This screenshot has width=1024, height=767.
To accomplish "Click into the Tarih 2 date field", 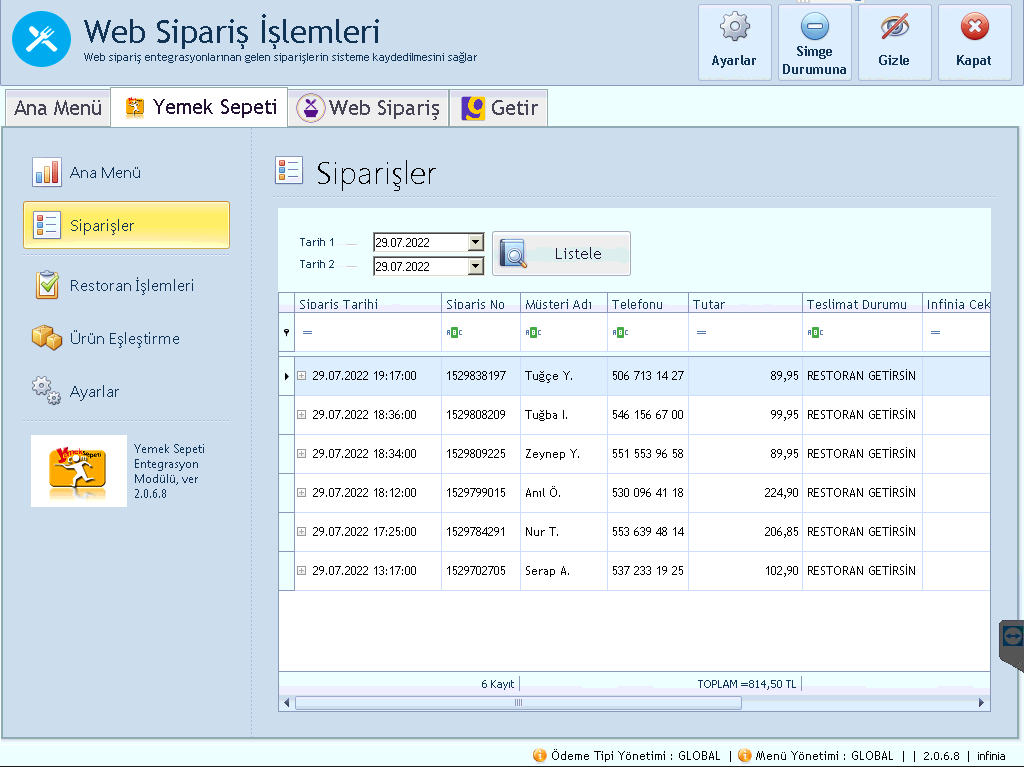I will click(421, 266).
